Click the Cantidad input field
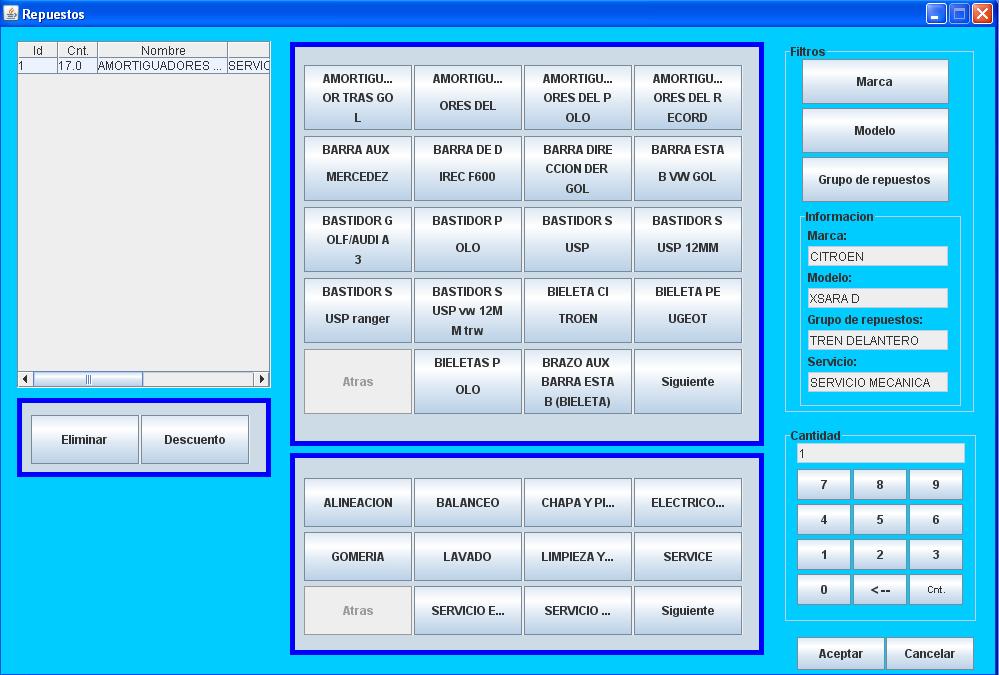Image resolution: width=999 pixels, height=675 pixels. point(880,454)
